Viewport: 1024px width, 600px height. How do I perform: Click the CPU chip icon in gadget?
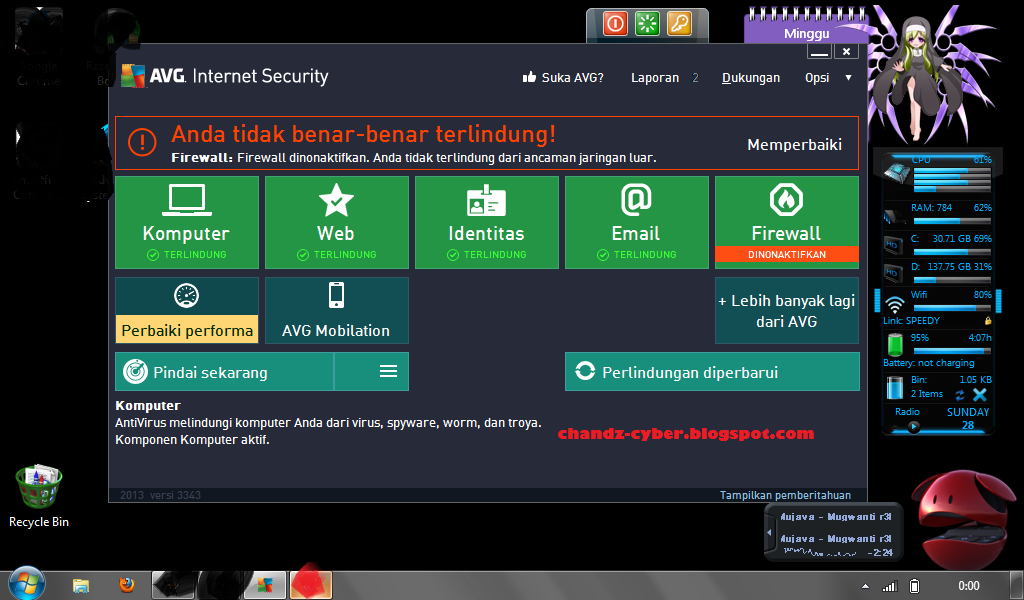click(896, 172)
